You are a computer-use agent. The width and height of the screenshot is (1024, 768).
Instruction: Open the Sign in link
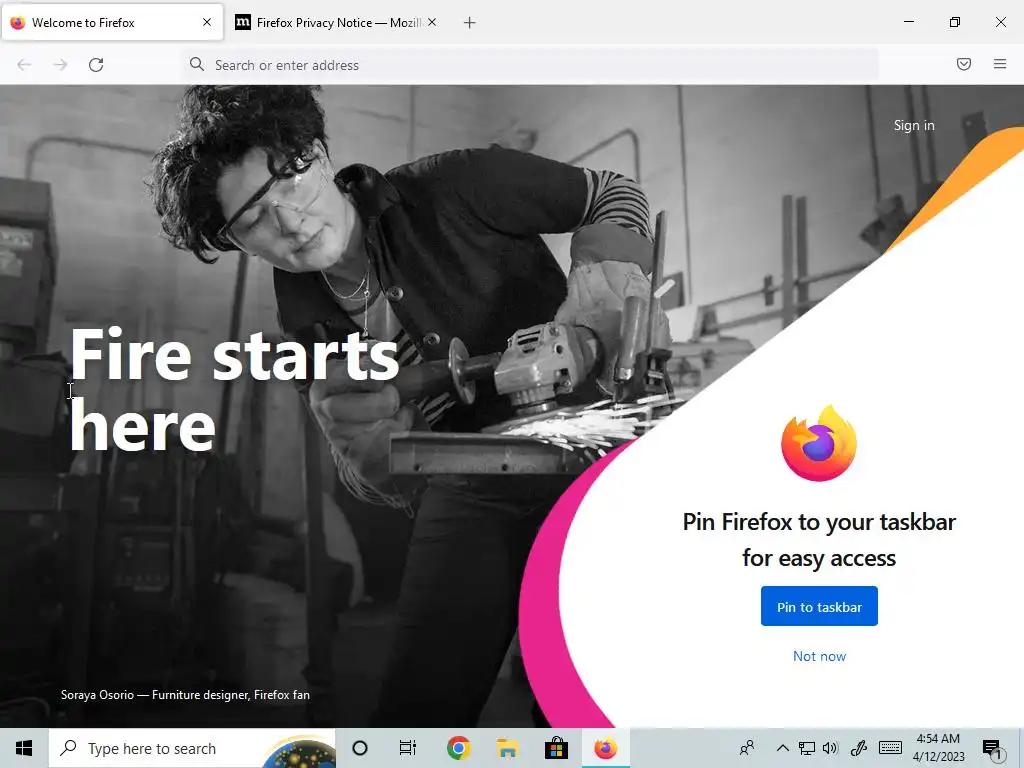[914, 125]
